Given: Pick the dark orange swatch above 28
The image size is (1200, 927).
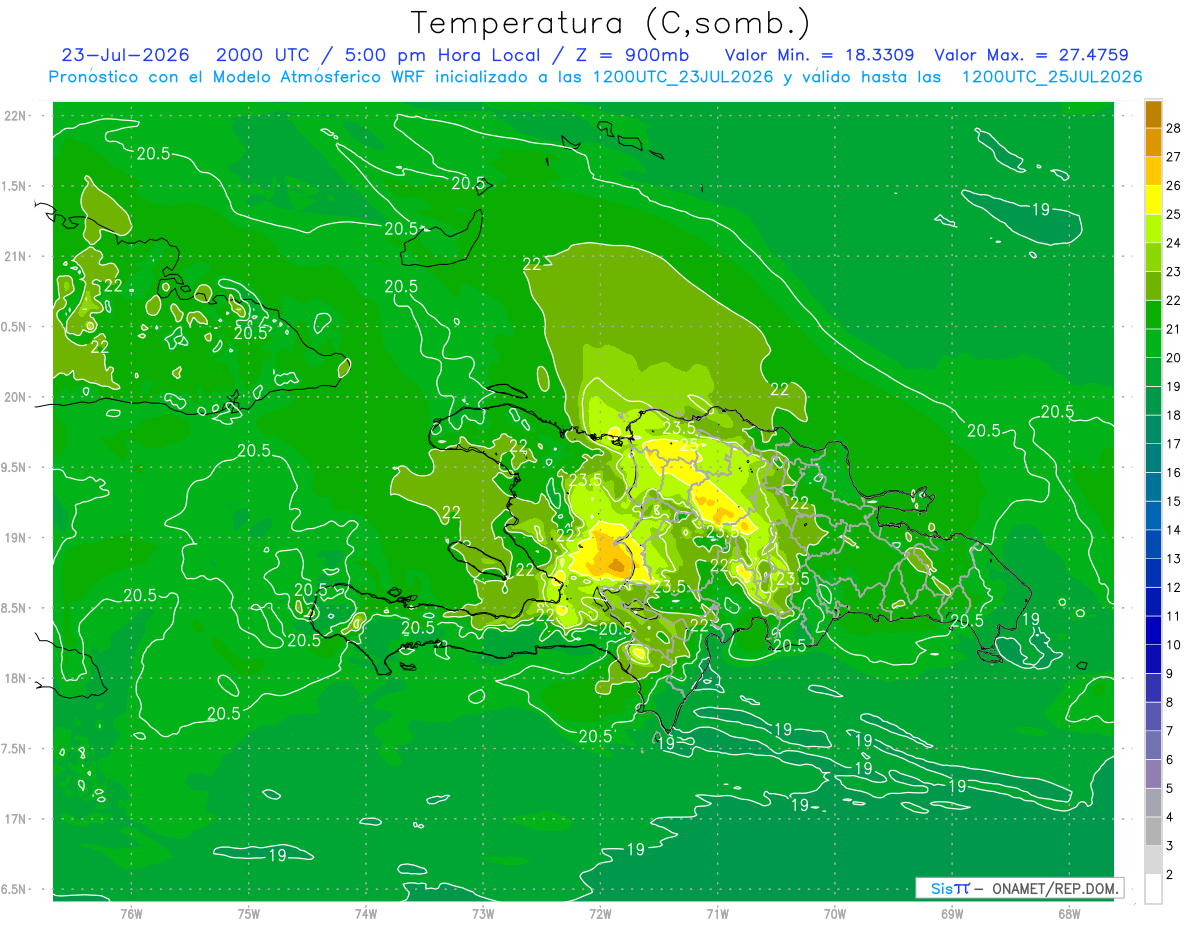Looking at the screenshot, I should (x=1153, y=114).
